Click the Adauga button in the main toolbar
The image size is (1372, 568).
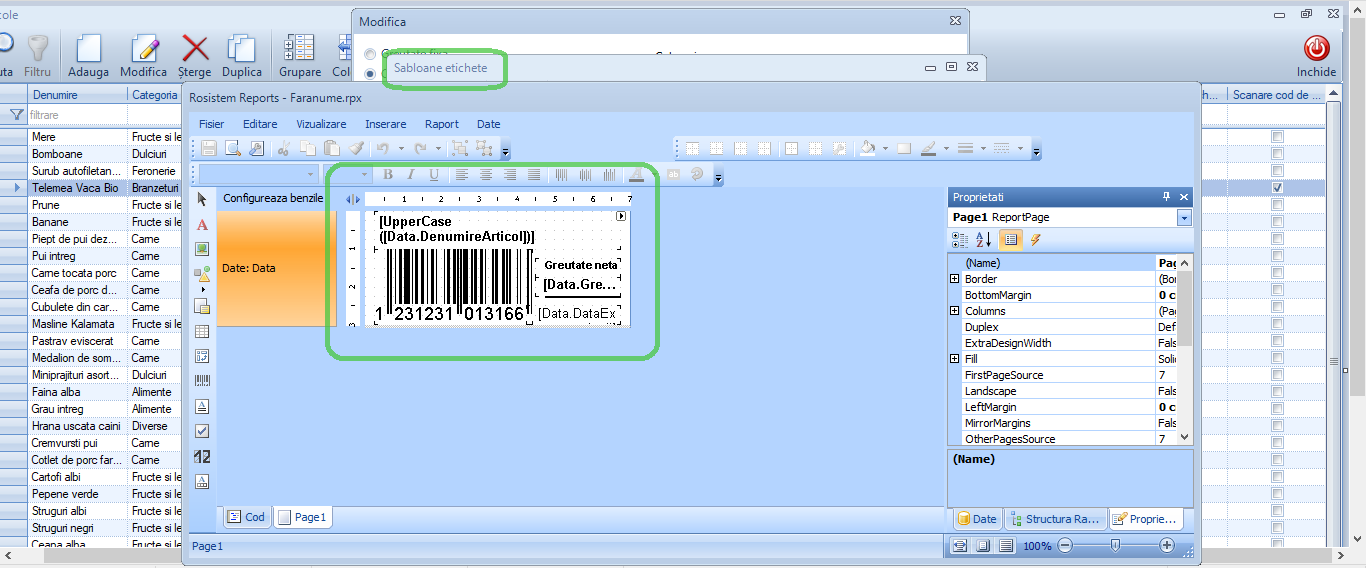(x=89, y=55)
